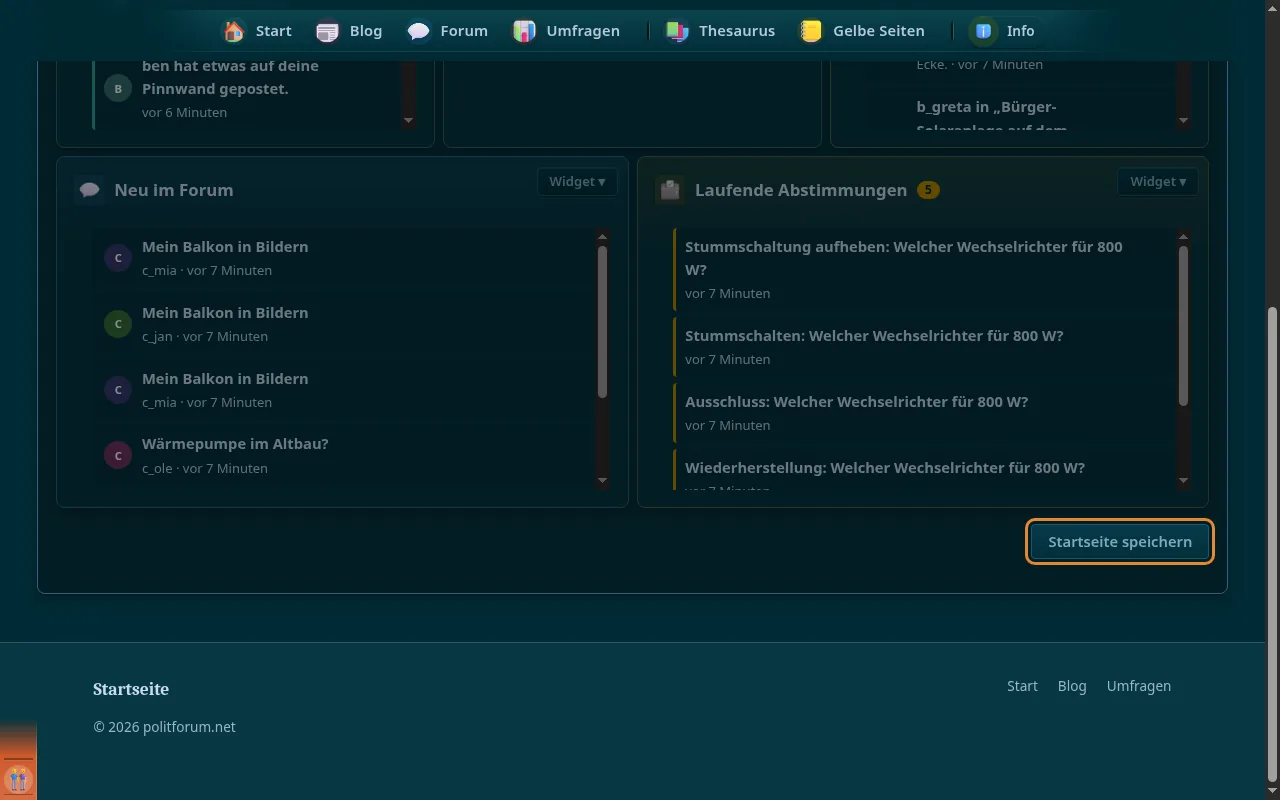Open Thesaurus from the top navigation
This screenshot has width=1280, height=800.
tap(720, 31)
